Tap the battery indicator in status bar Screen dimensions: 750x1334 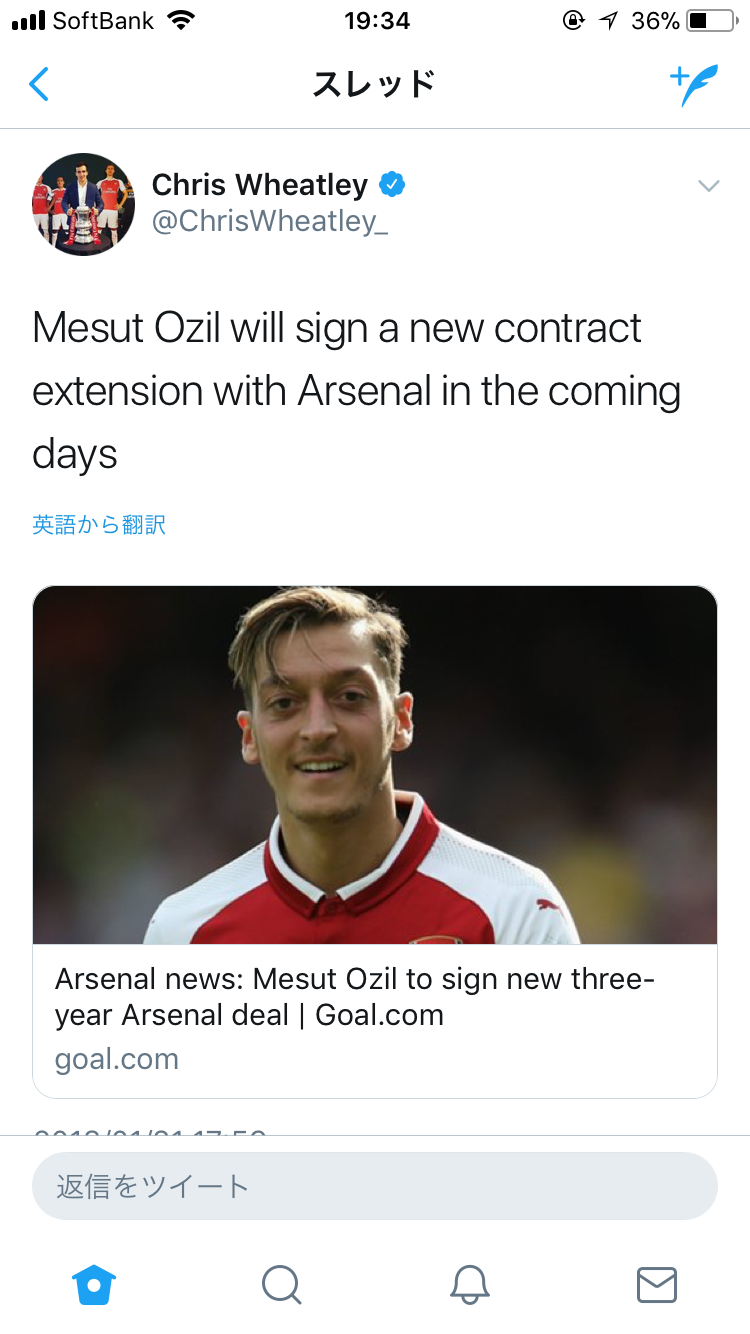[711, 20]
